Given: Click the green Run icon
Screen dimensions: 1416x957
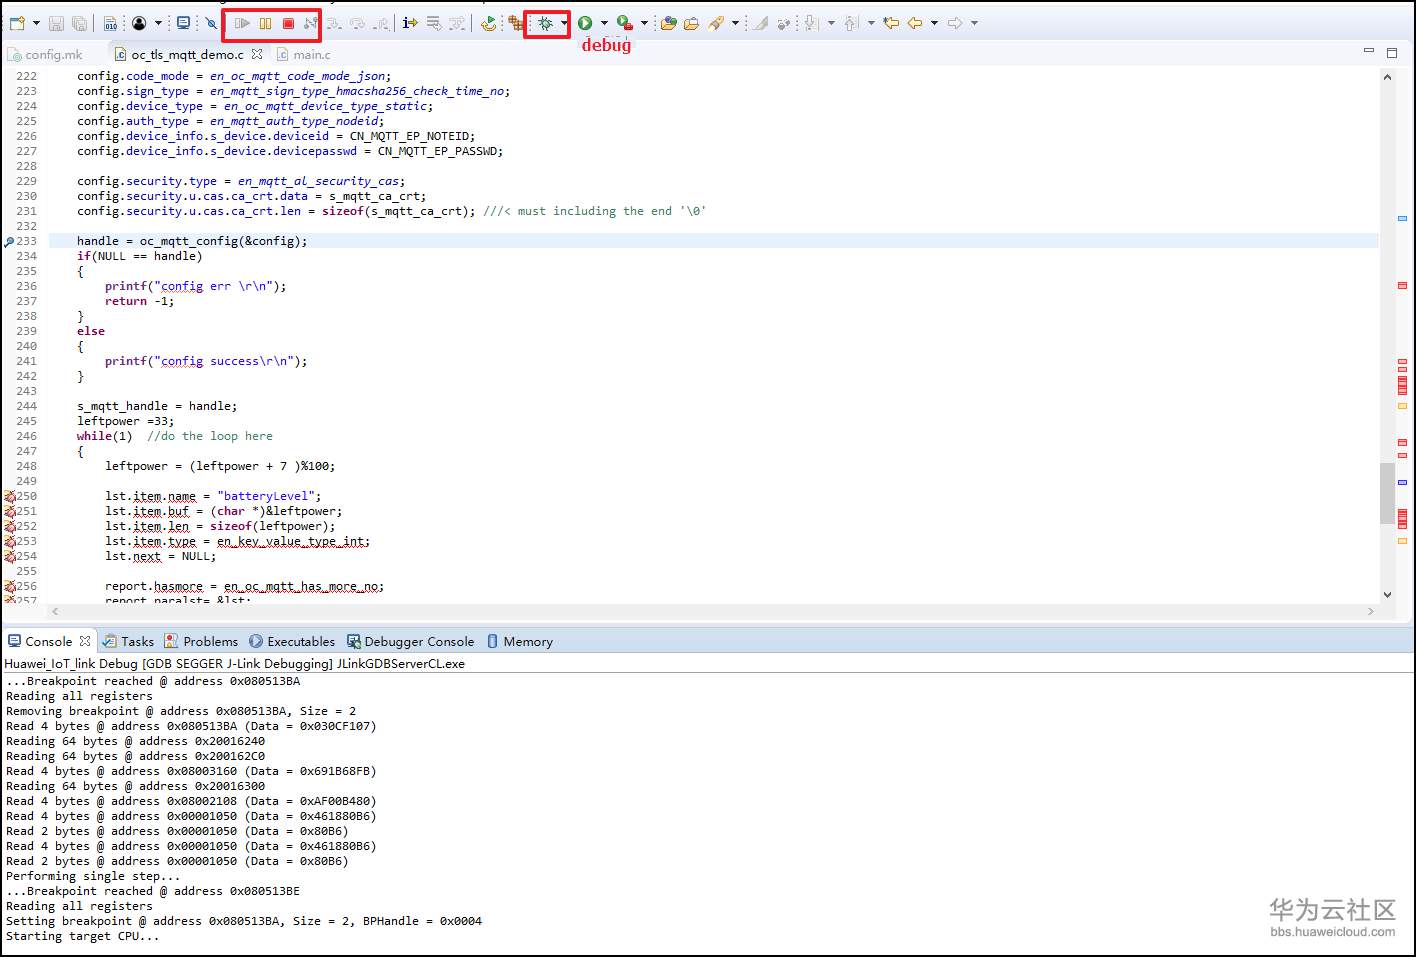Looking at the screenshot, I should [586, 22].
